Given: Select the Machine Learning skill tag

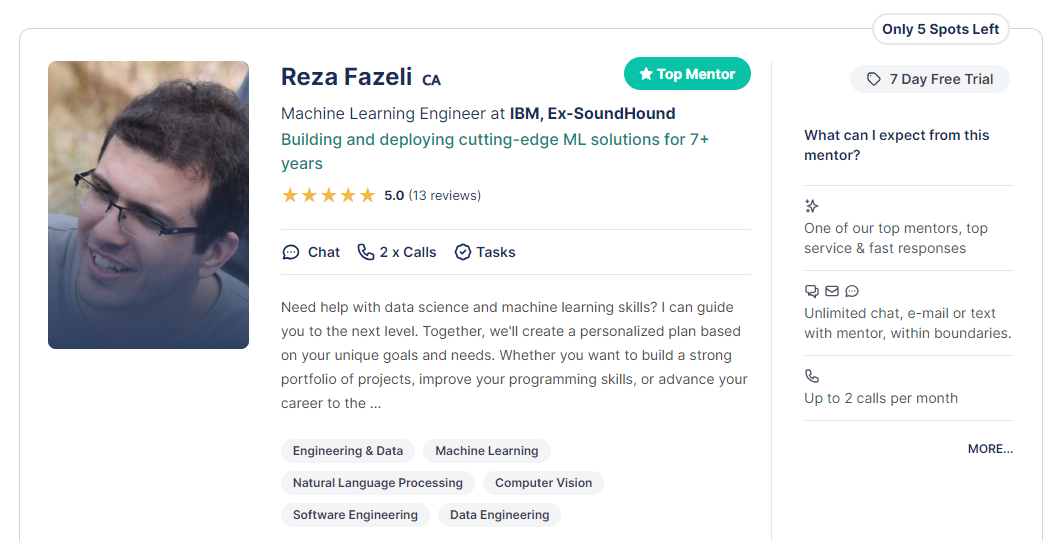Looking at the screenshot, I should (487, 451).
